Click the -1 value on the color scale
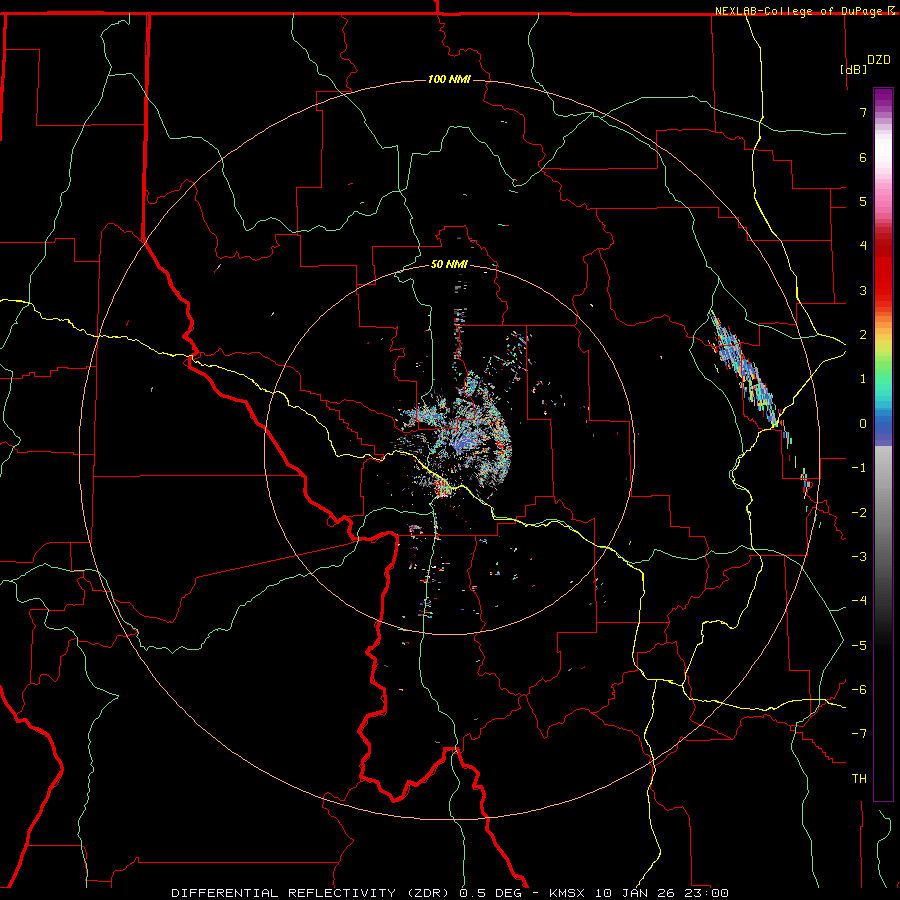 pos(859,468)
